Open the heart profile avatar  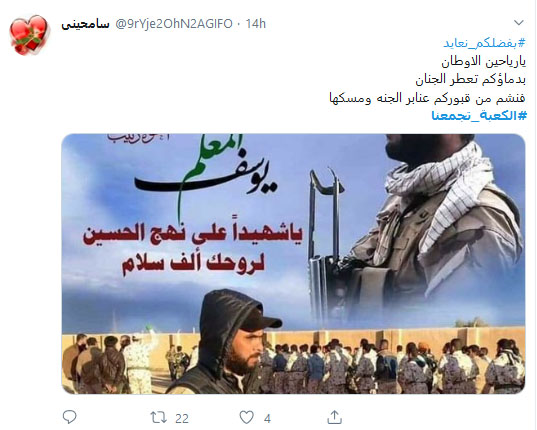28,34
